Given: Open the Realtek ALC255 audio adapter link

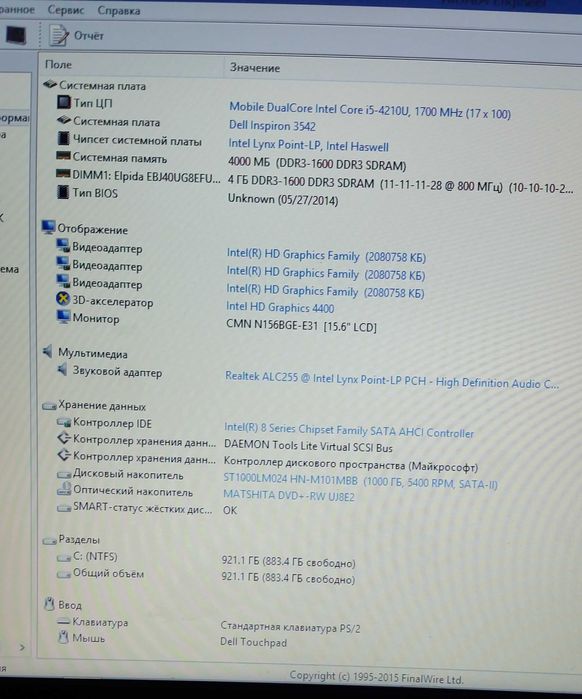Looking at the screenshot, I should (392, 380).
